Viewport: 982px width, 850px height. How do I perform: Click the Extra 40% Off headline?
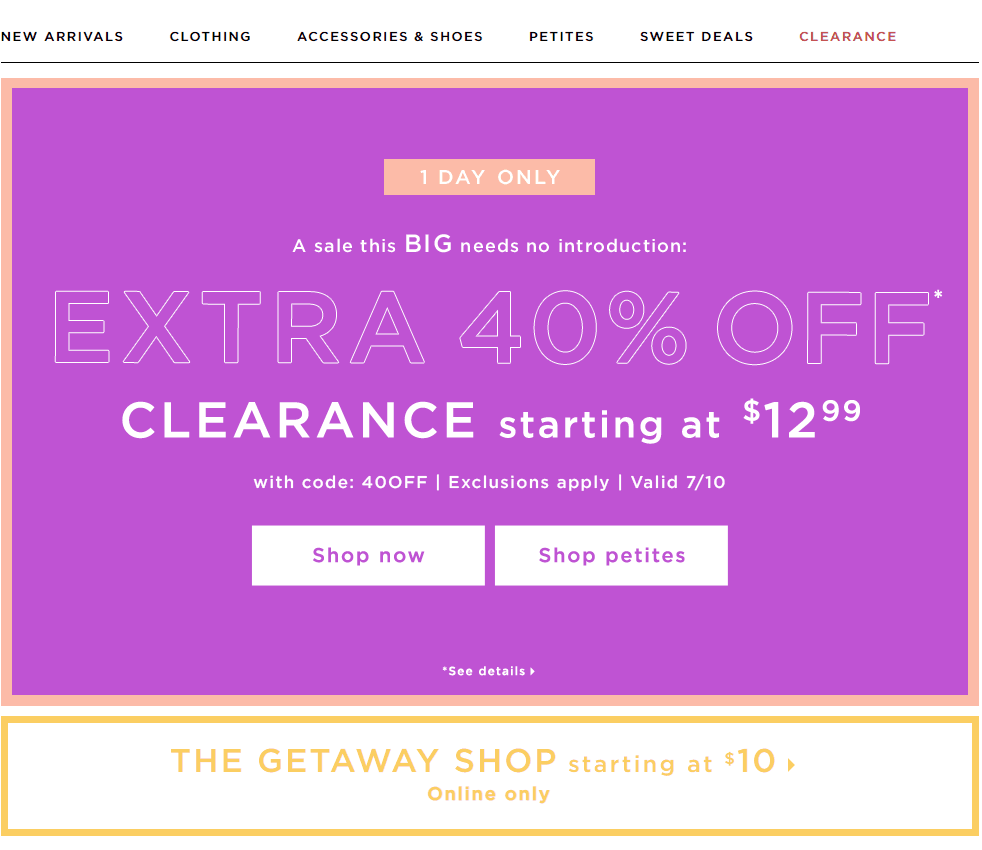click(492, 327)
